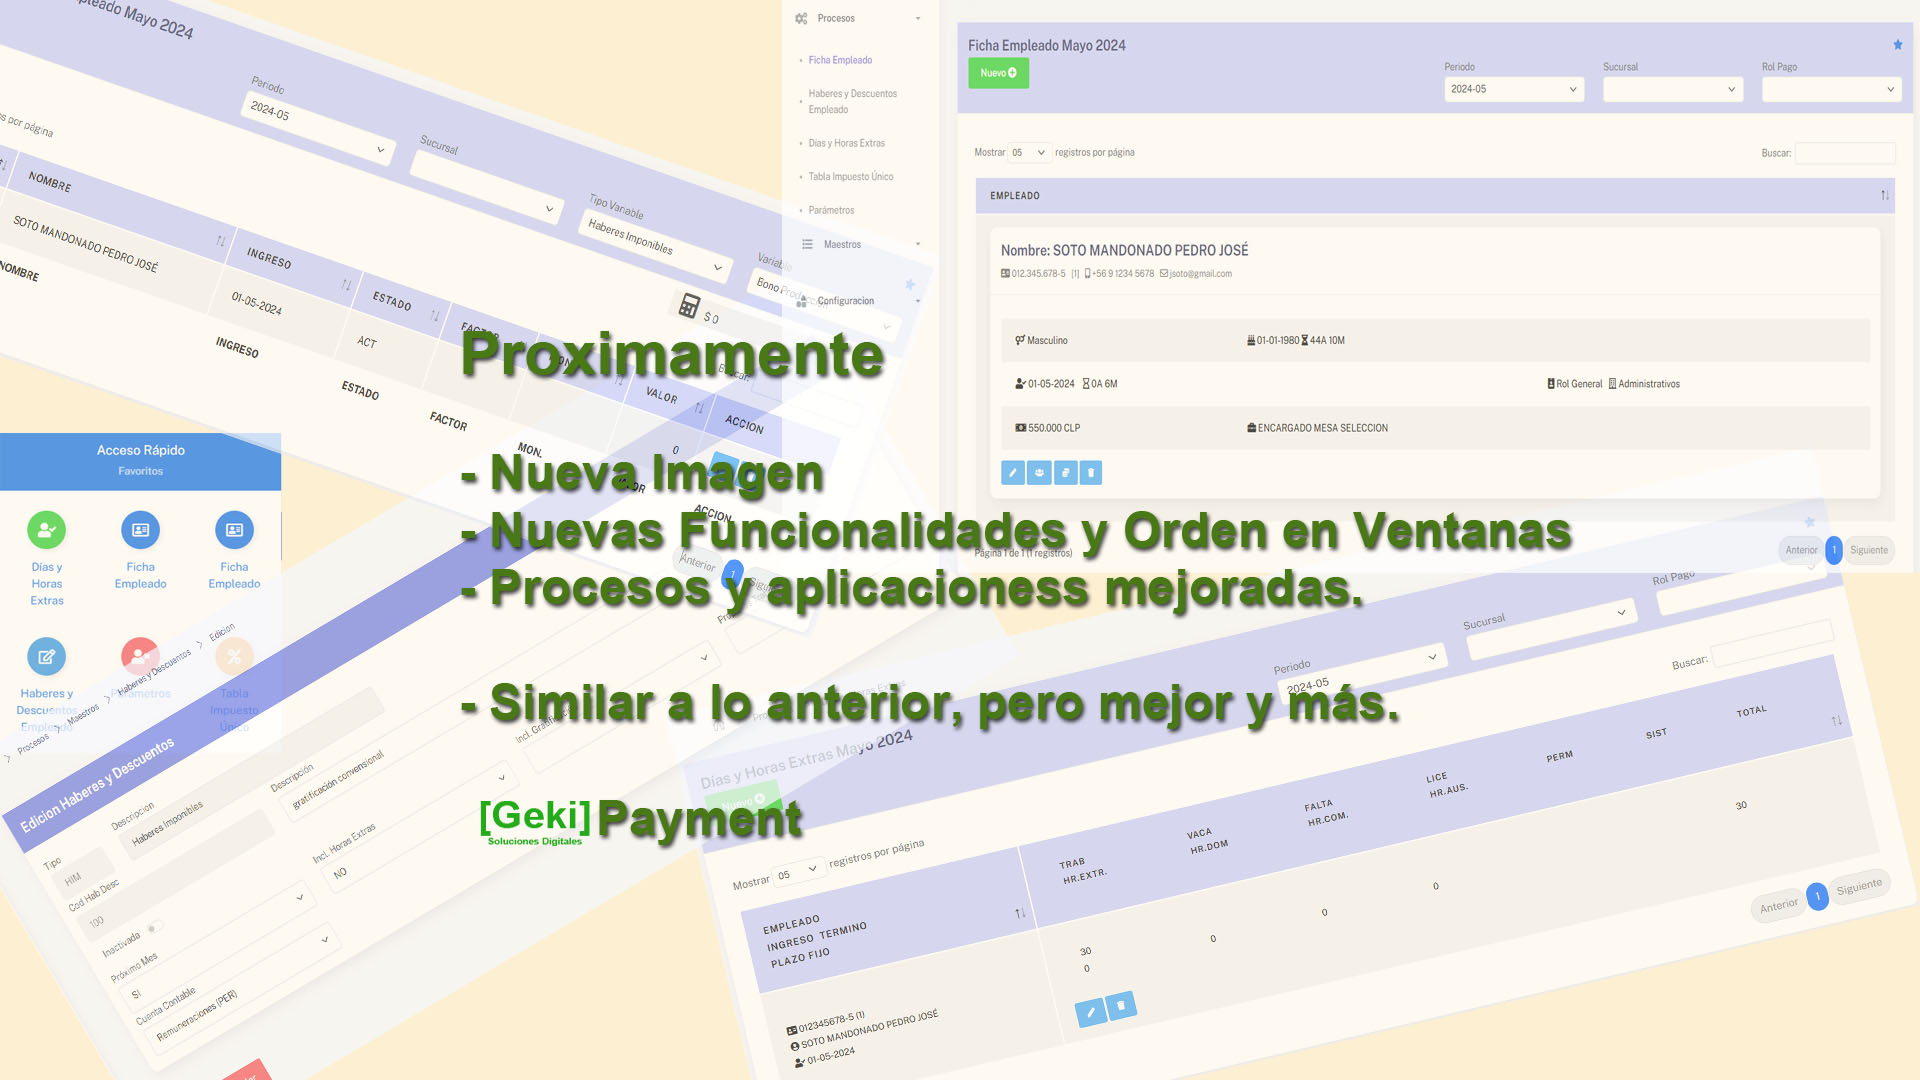Sort the EMPLEADO column in Ficha Empleado table
The height and width of the screenshot is (1080, 1920).
point(1884,196)
